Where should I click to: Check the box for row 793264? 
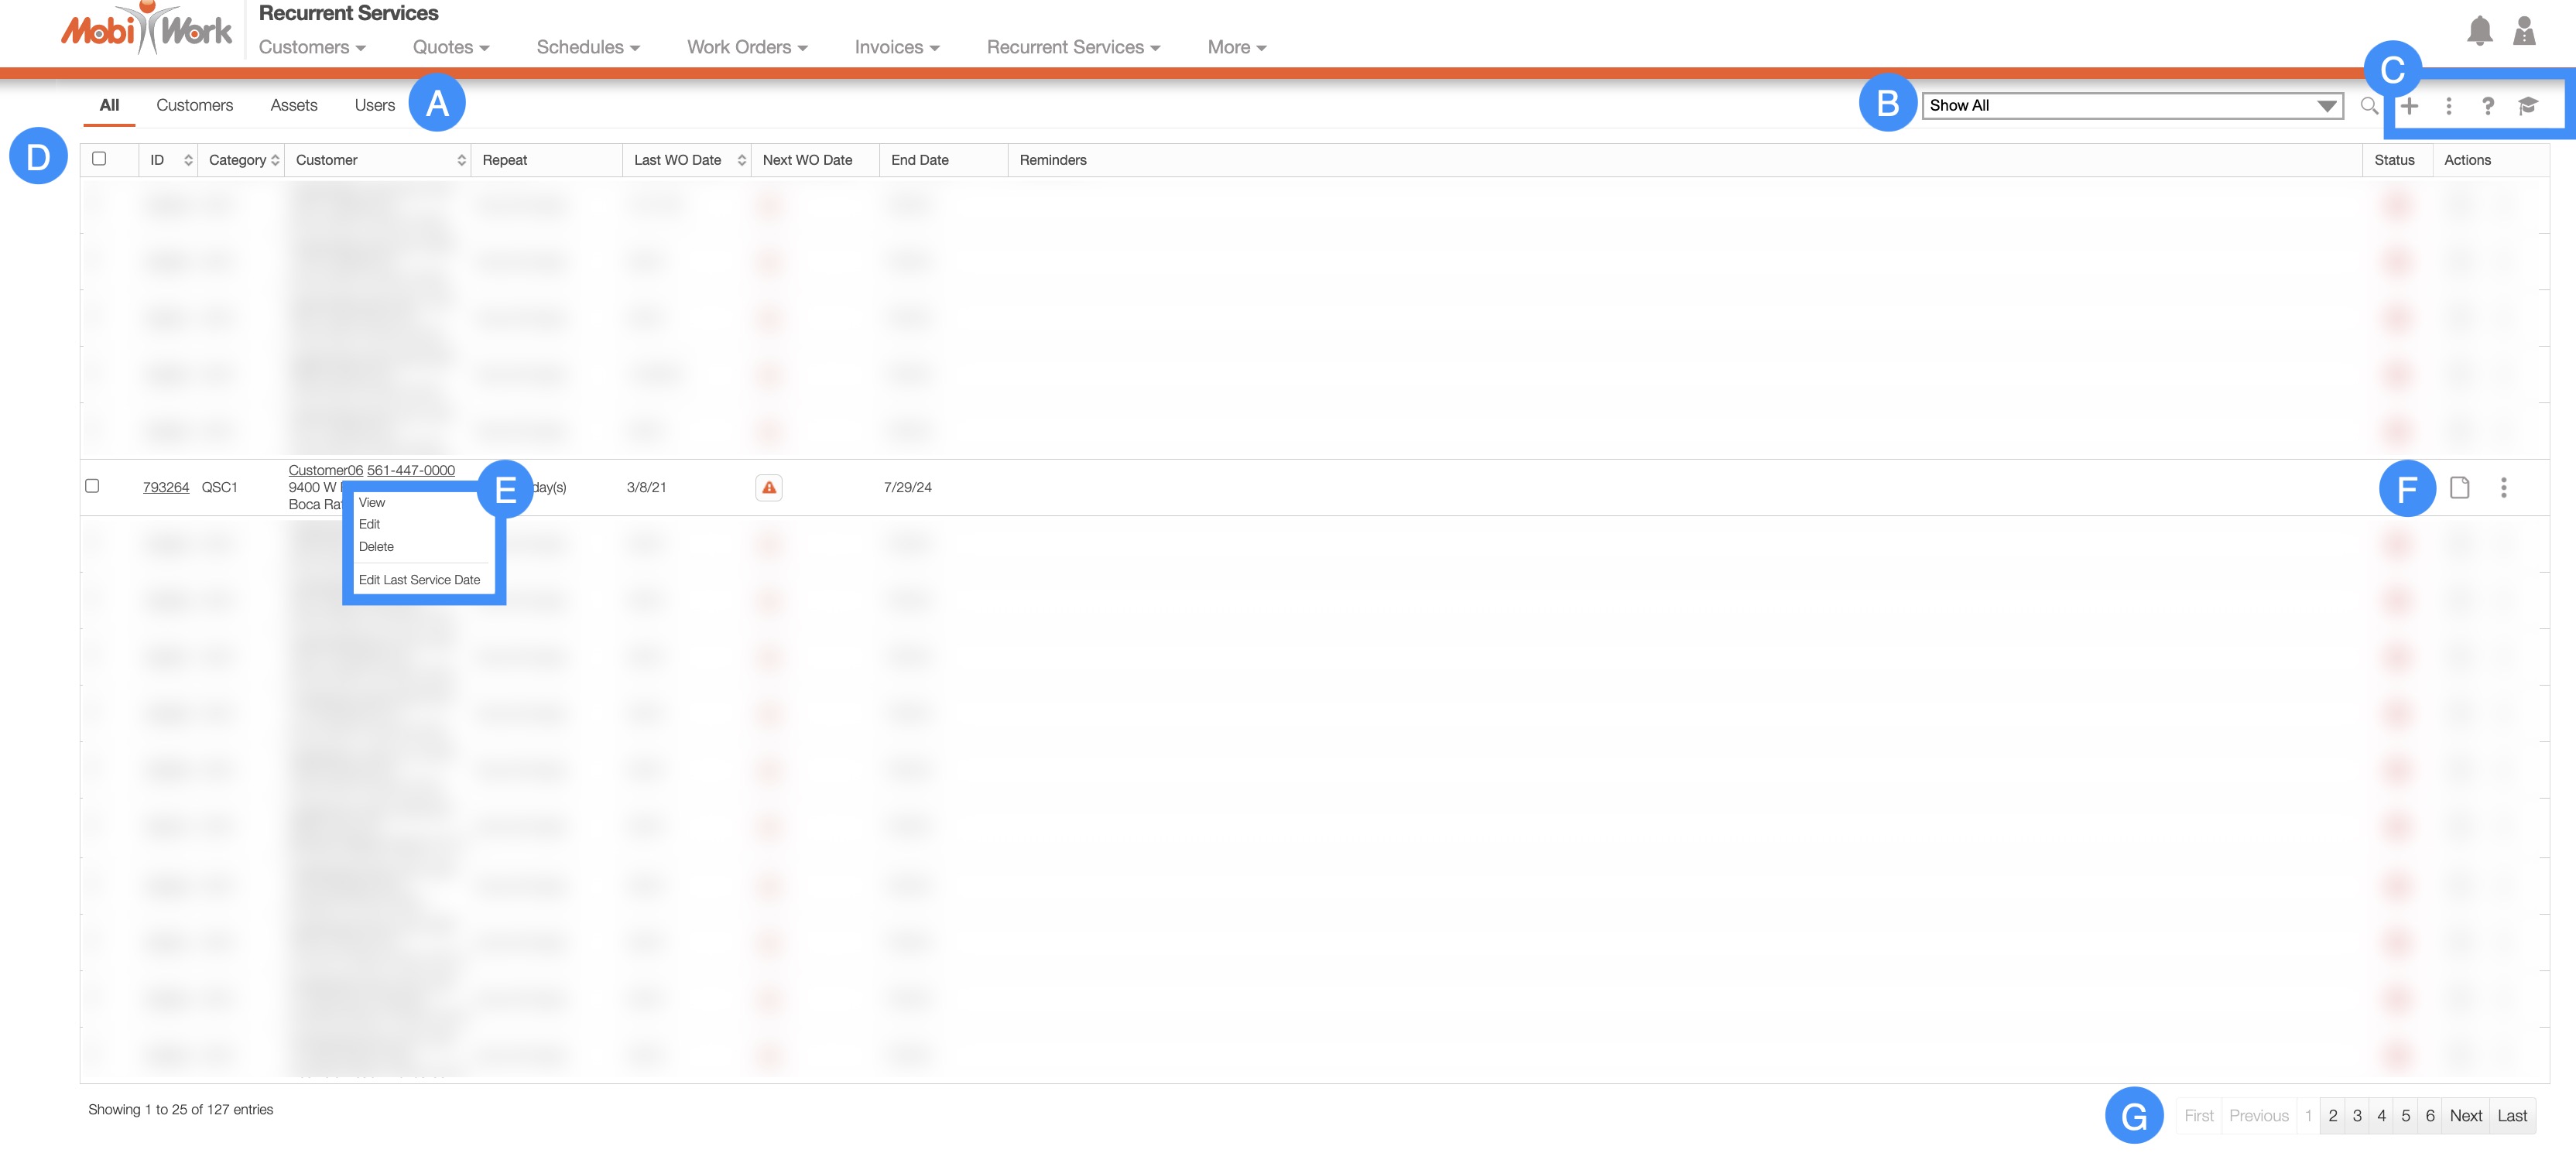(92, 486)
